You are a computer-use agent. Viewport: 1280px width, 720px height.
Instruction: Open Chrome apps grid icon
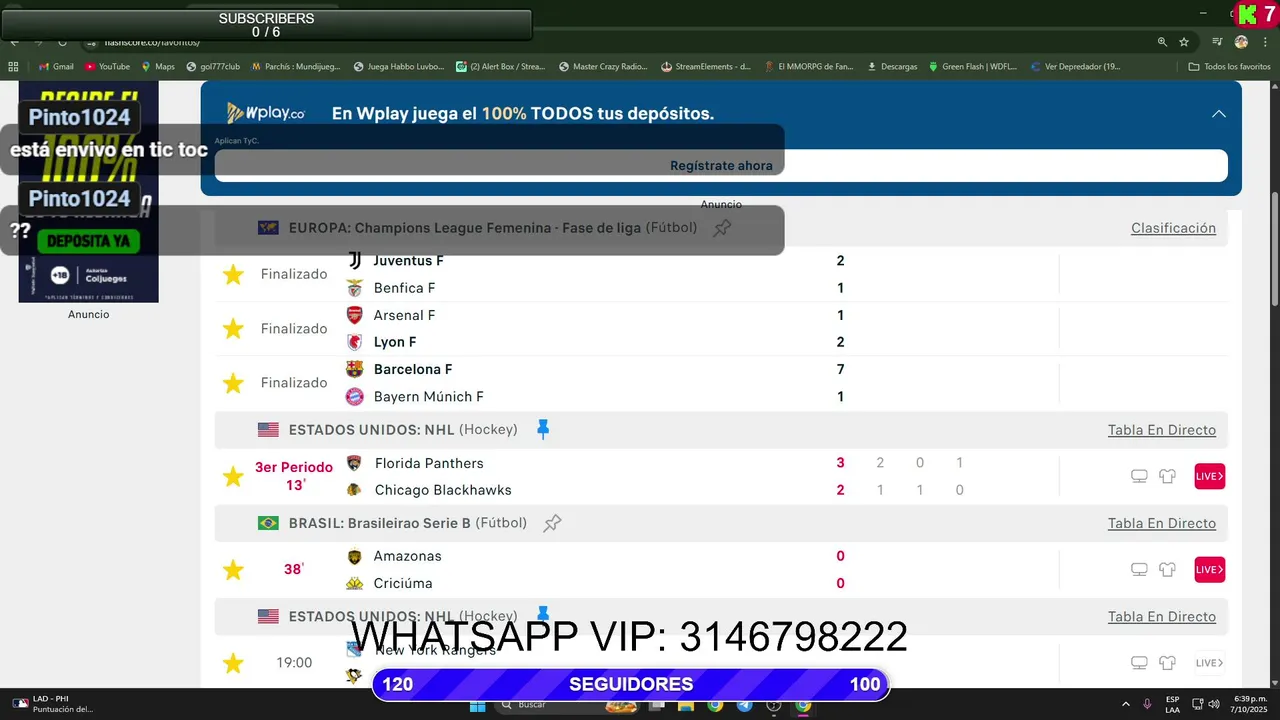[13, 67]
